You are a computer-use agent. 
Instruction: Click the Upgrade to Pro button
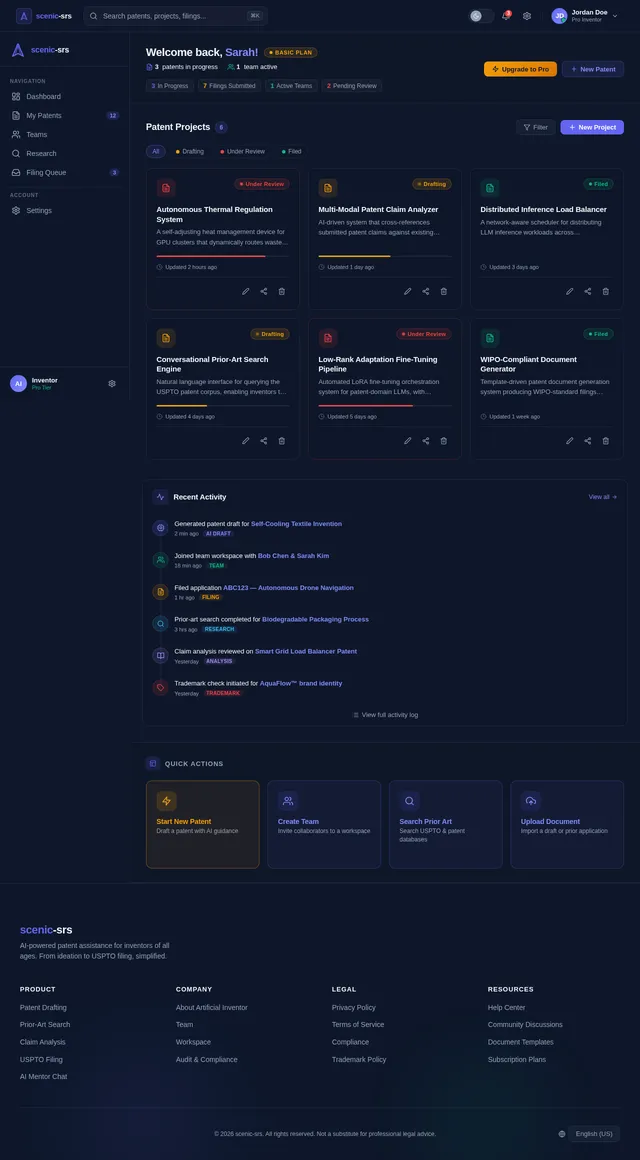coord(520,69)
